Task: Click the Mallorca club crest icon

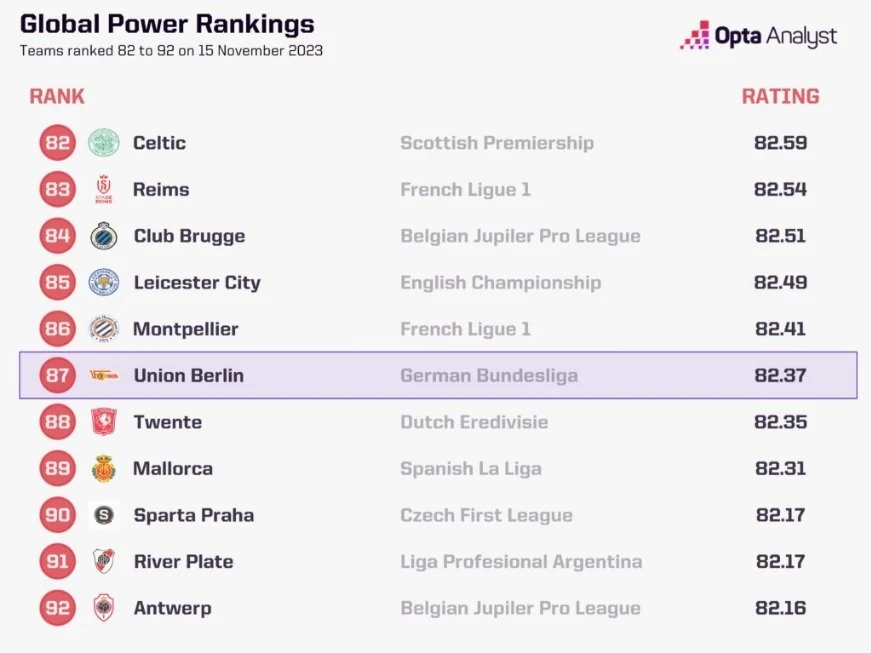Action: (104, 468)
